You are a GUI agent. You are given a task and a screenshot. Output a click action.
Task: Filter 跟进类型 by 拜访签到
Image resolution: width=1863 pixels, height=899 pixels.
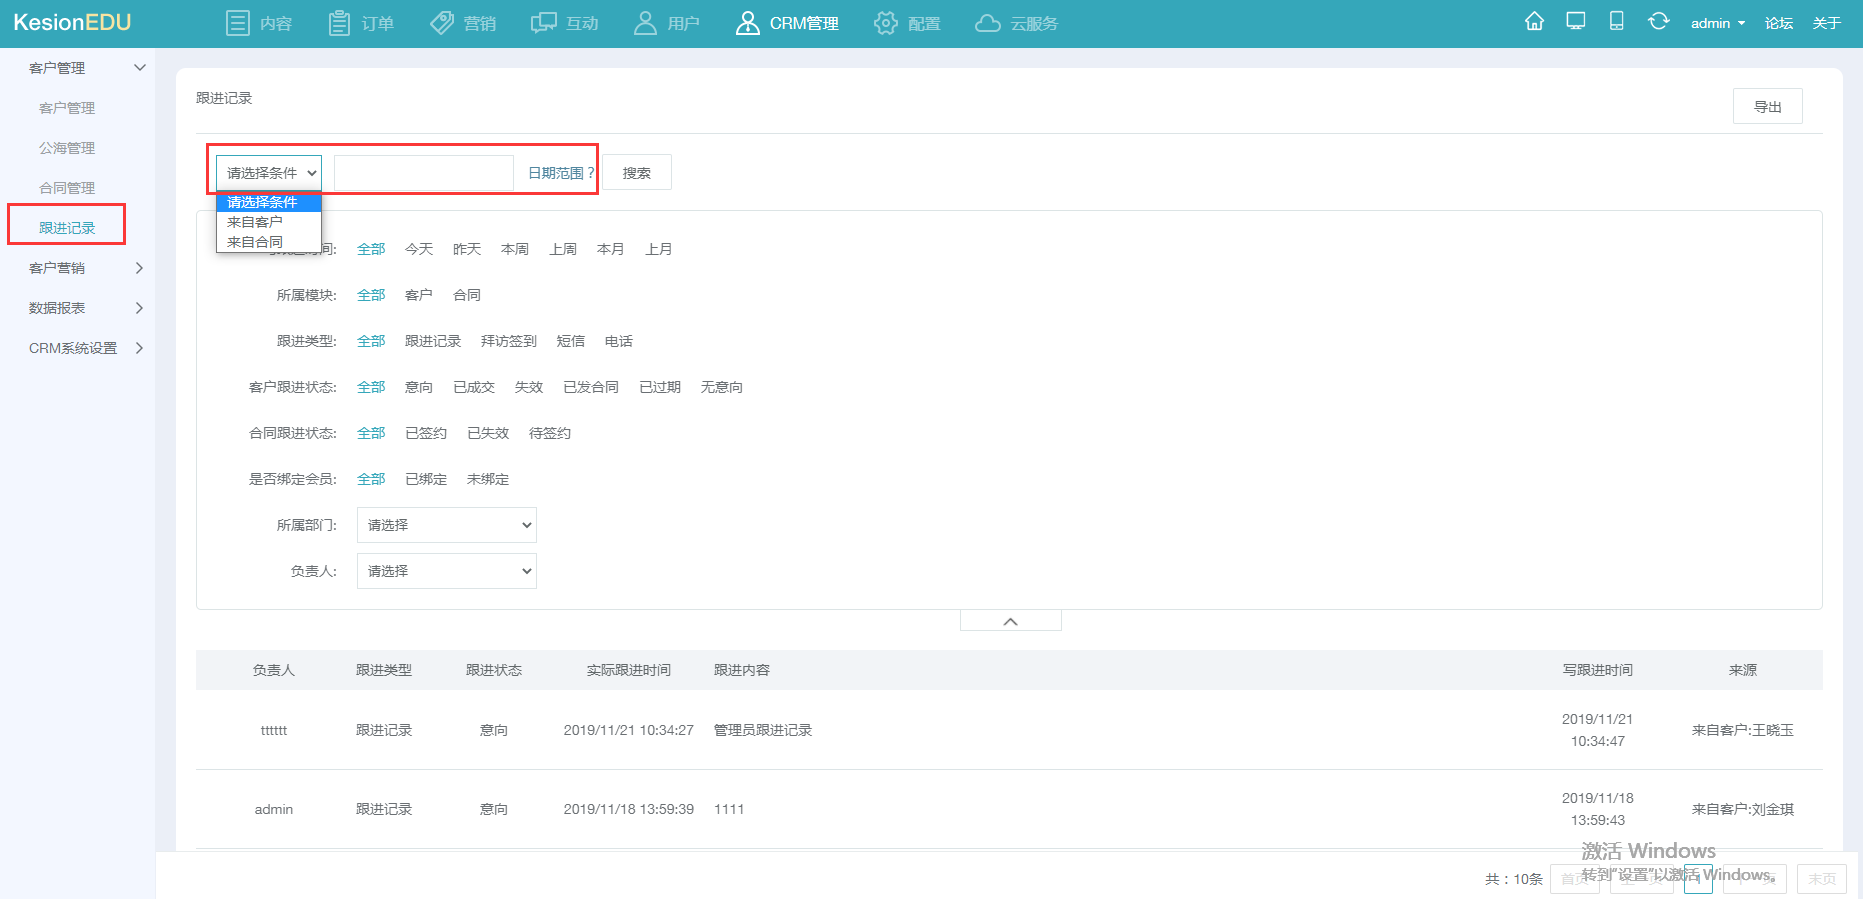click(x=509, y=341)
